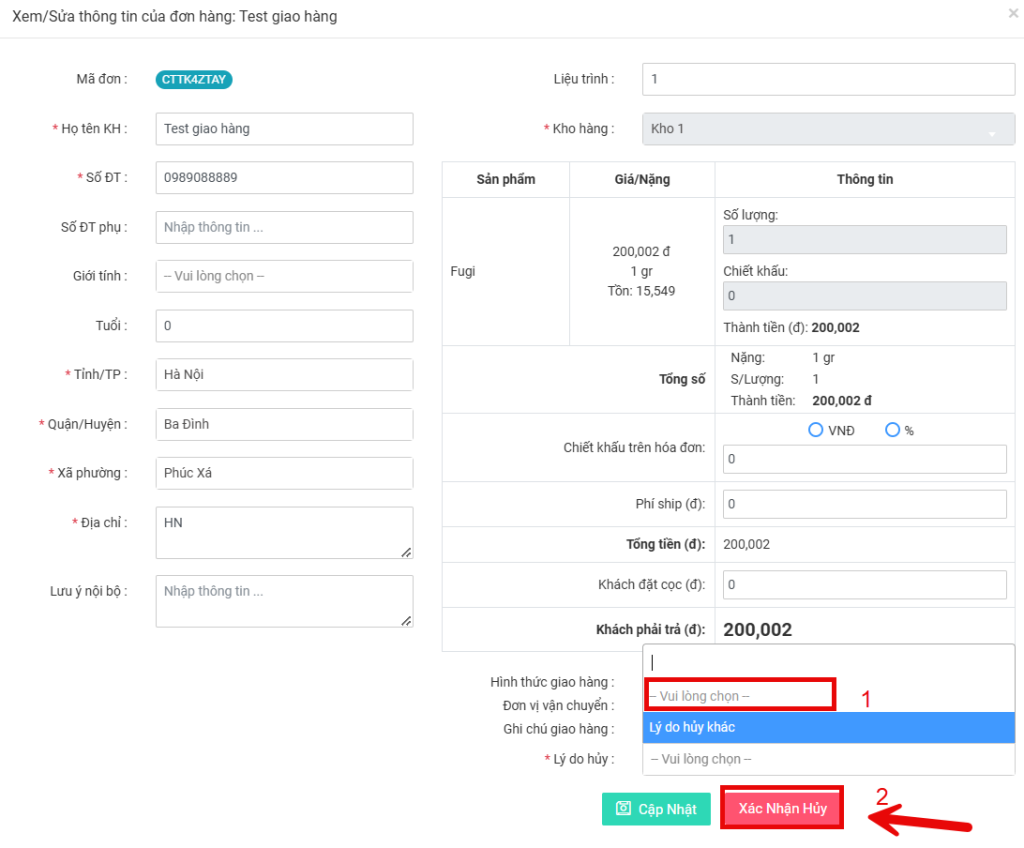
Task: Click the Lưu ý nội bộ textarea
Action: (284, 601)
